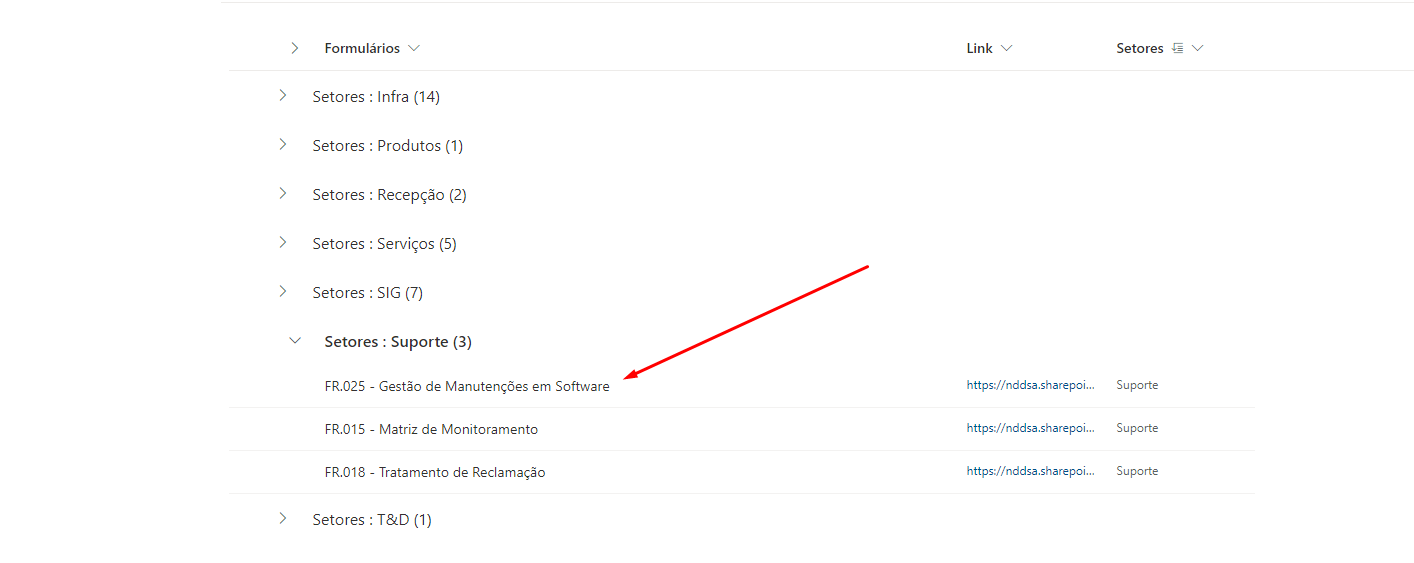Open the Formulários column dropdown

click(x=414, y=48)
